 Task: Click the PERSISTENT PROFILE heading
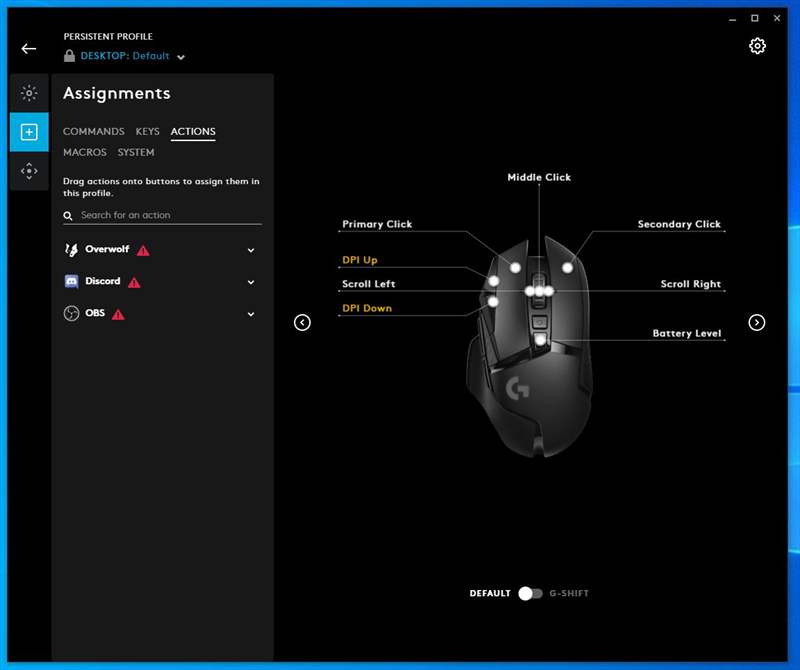pyautogui.click(x=108, y=37)
